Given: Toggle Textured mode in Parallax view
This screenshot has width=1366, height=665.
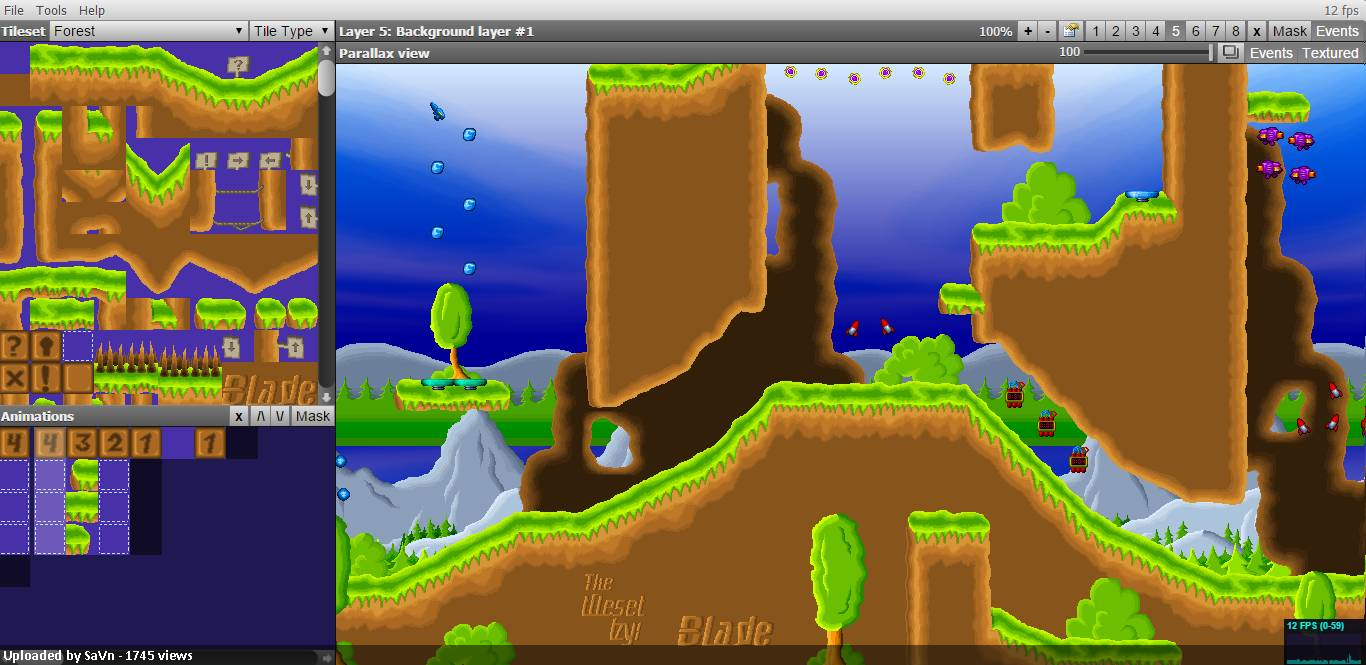Looking at the screenshot, I should (x=1329, y=53).
